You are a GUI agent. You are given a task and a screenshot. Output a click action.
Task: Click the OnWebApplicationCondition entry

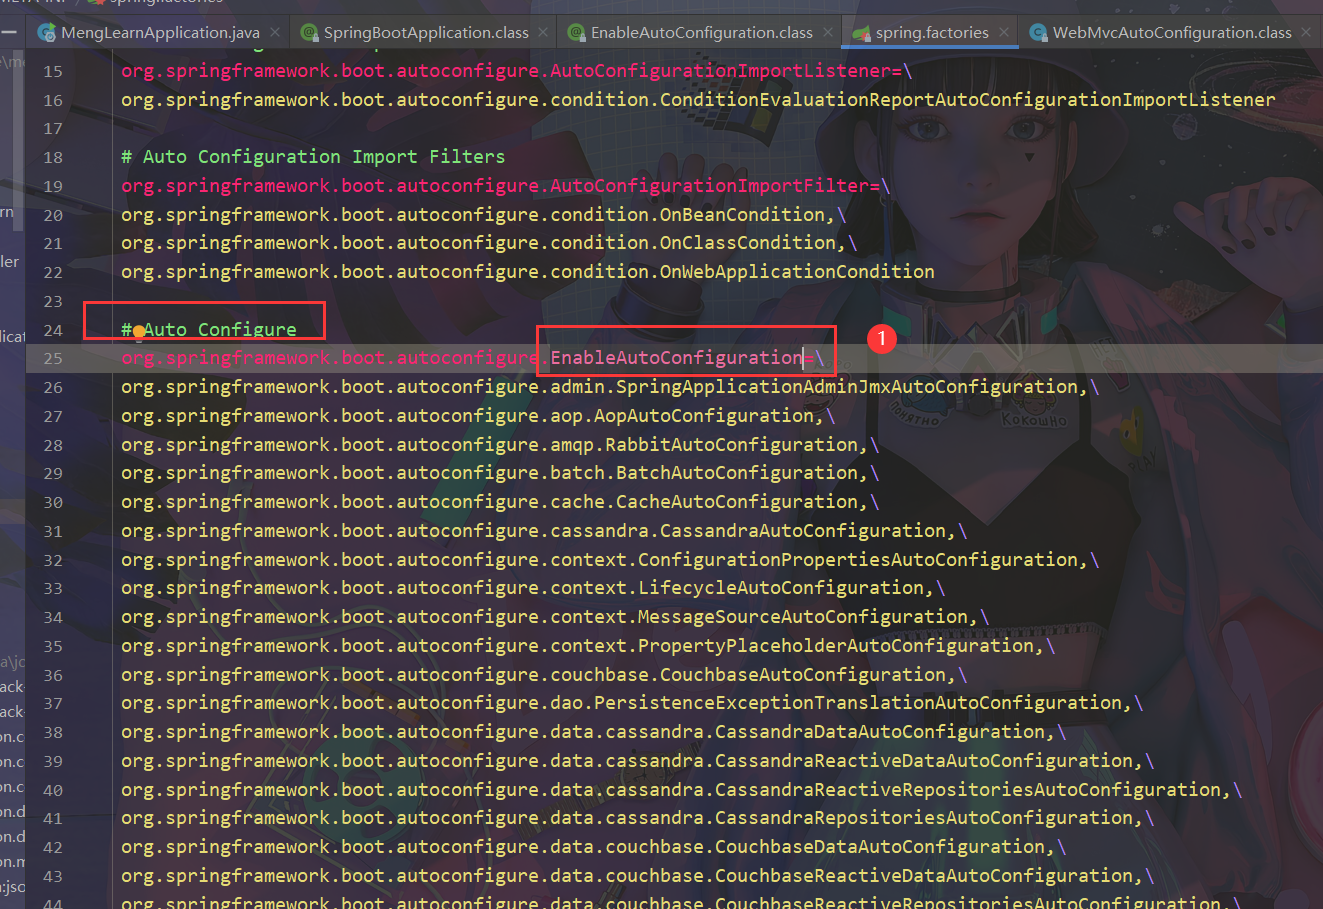pyautogui.click(x=797, y=272)
